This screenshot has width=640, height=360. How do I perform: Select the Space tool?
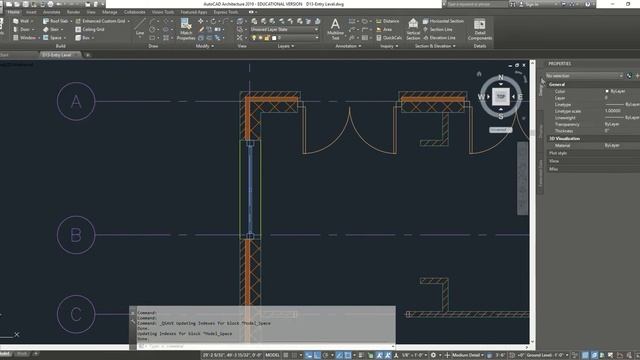pos(52,38)
